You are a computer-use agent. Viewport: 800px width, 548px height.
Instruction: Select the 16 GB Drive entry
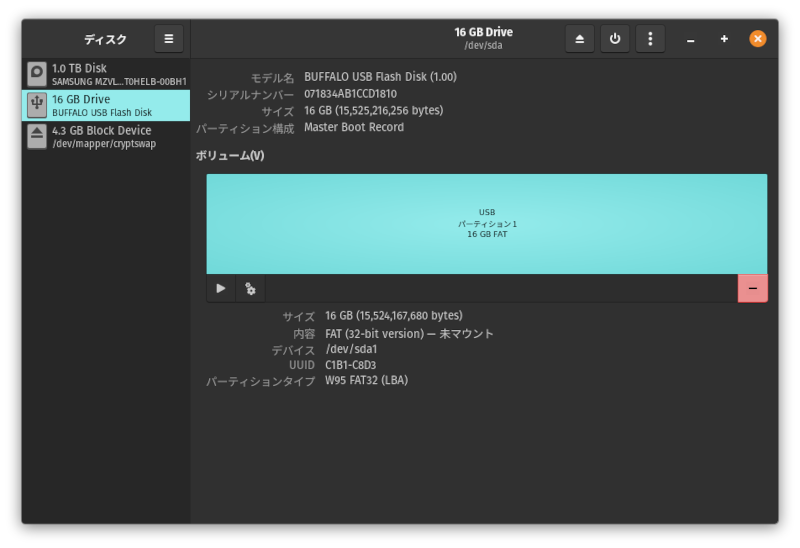coord(106,105)
